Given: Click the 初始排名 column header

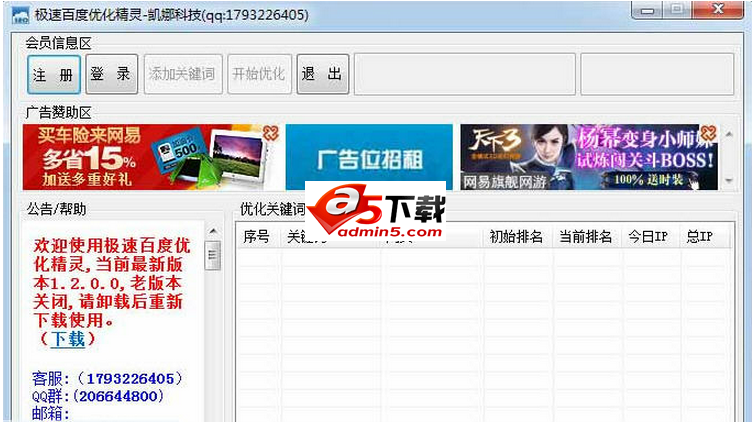Looking at the screenshot, I should tap(517, 236).
